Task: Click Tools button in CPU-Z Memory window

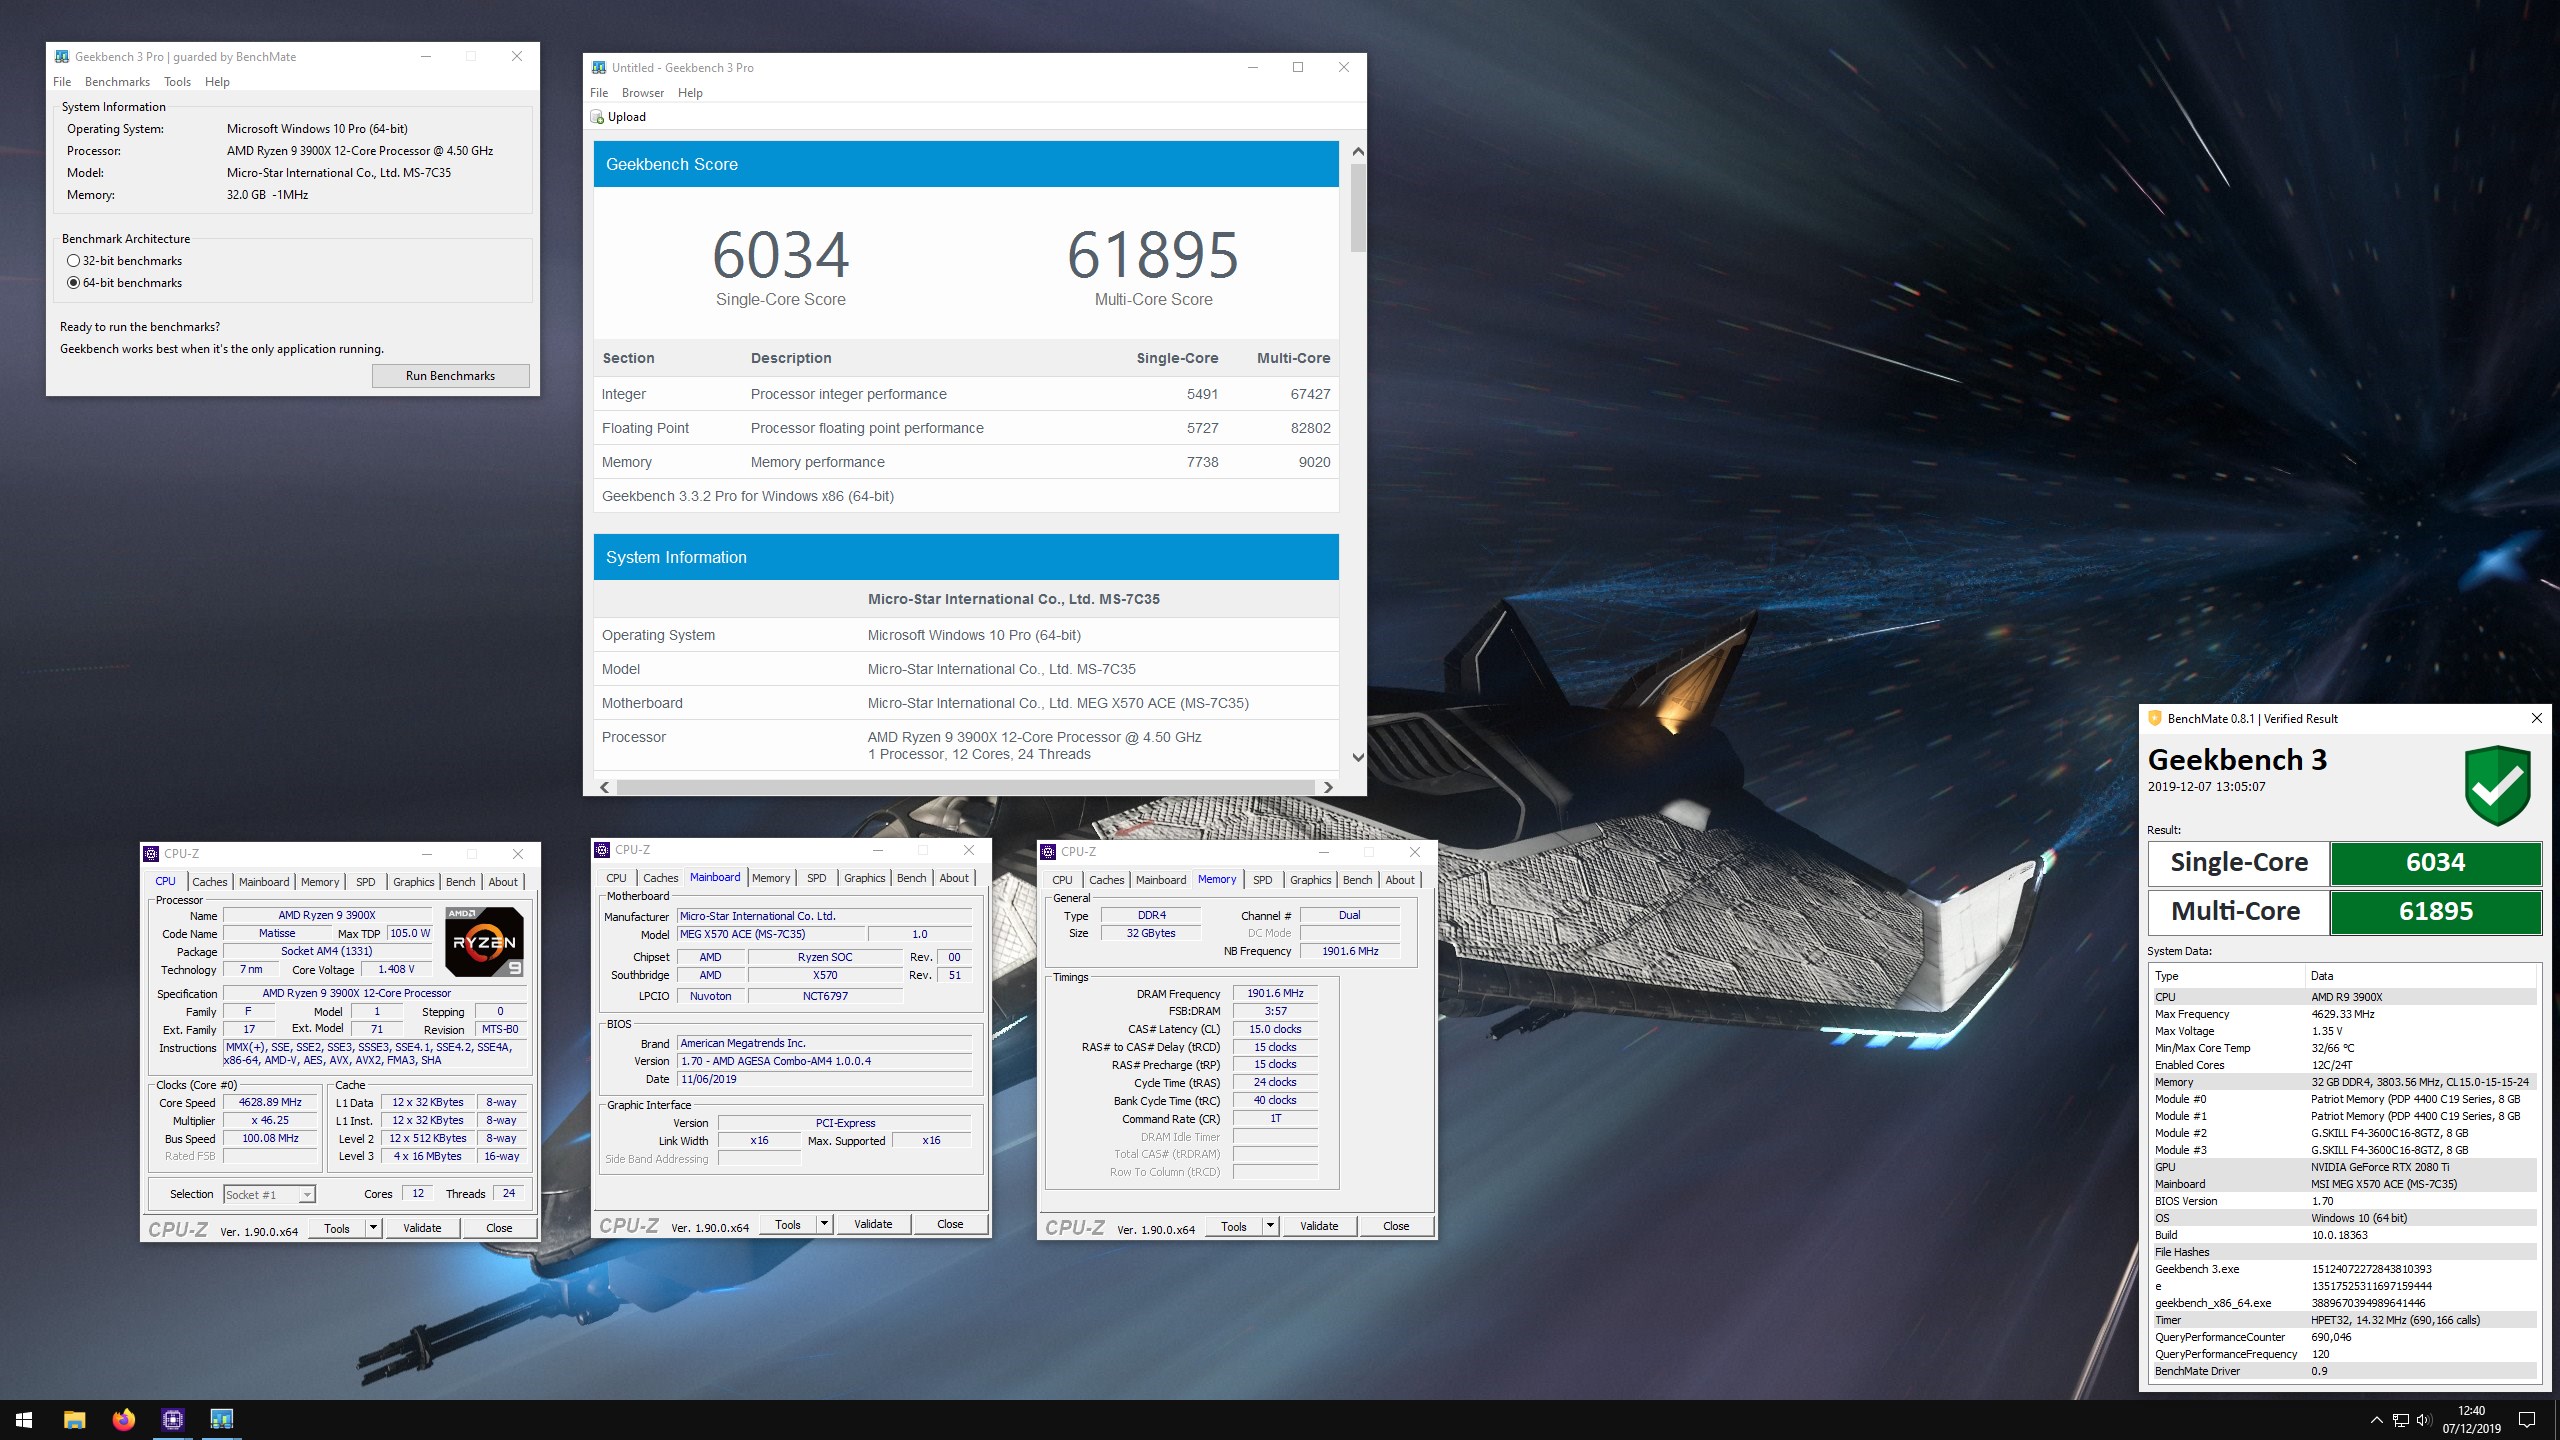Action: [1234, 1226]
